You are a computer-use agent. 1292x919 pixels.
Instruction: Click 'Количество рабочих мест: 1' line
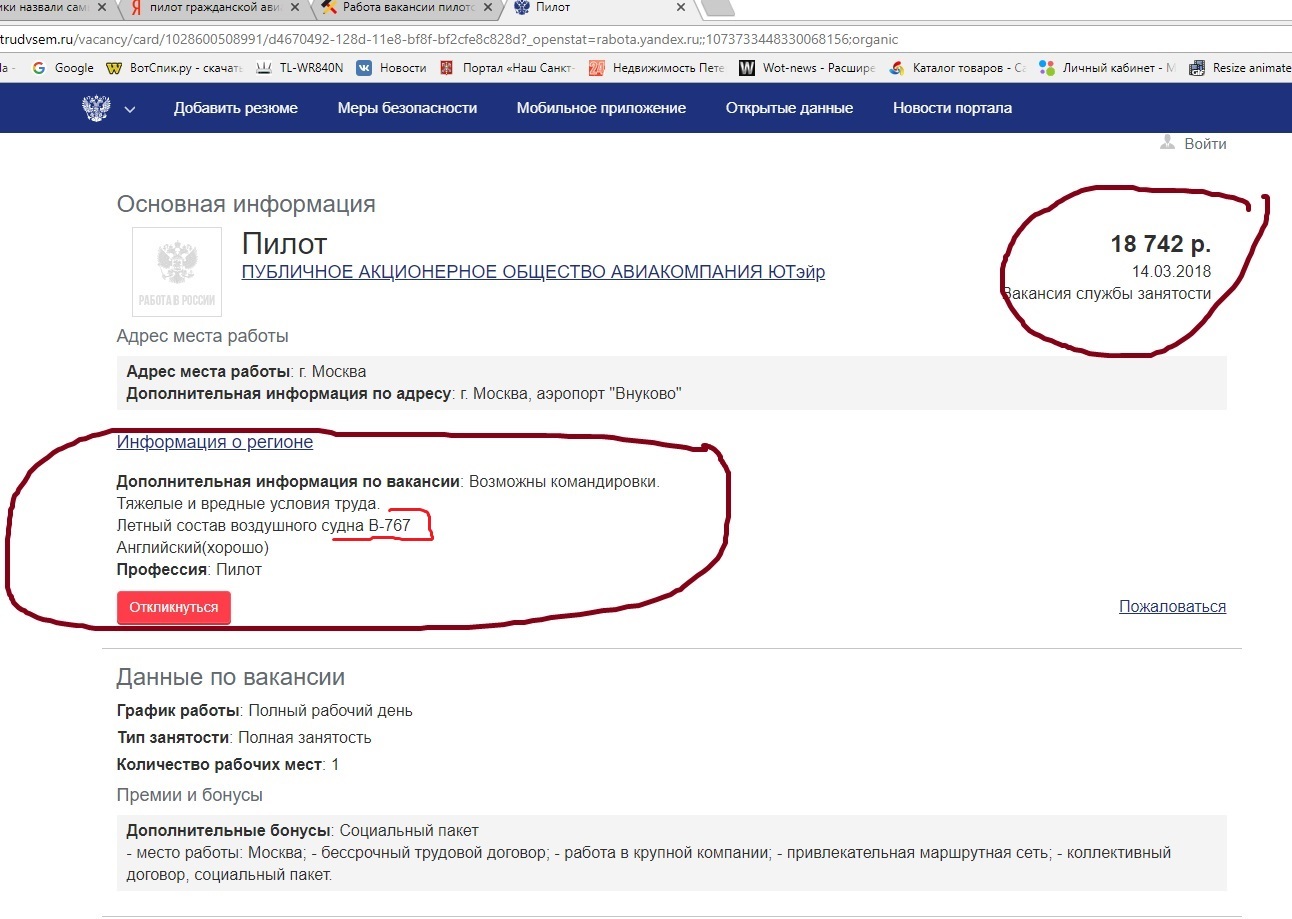point(228,765)
